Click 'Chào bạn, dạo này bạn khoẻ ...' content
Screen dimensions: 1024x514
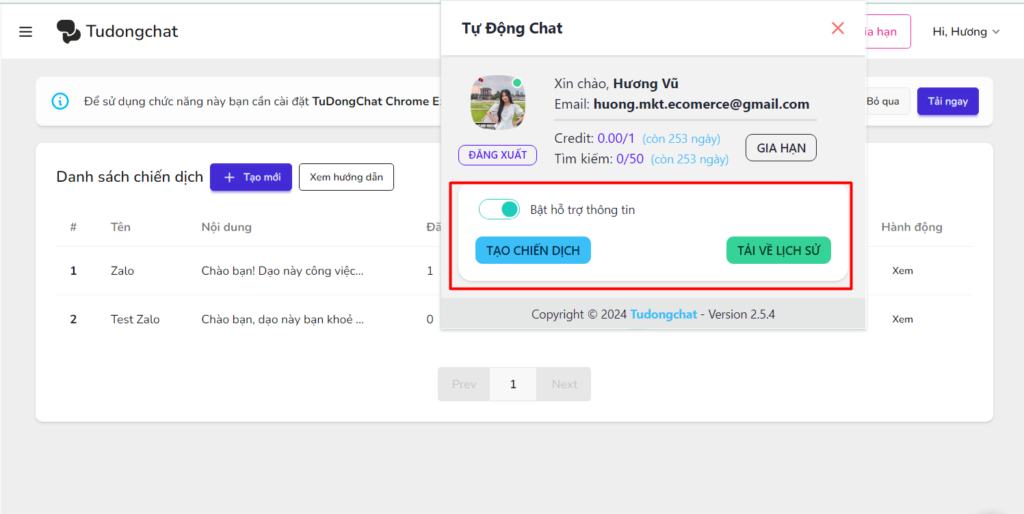(x=283, y=319)
